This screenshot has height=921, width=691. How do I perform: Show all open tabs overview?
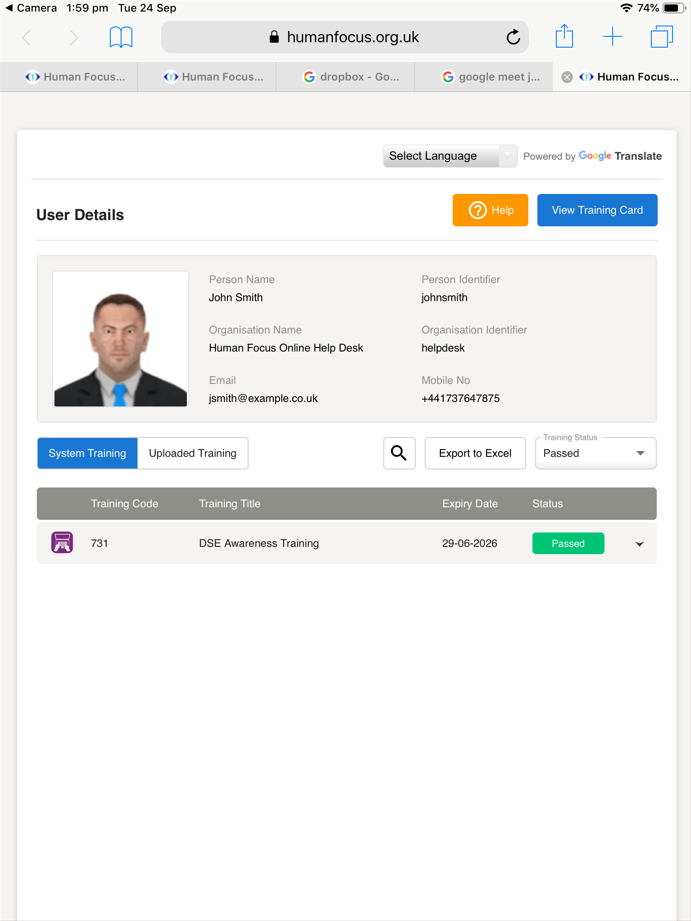click(x=661, y=37)
